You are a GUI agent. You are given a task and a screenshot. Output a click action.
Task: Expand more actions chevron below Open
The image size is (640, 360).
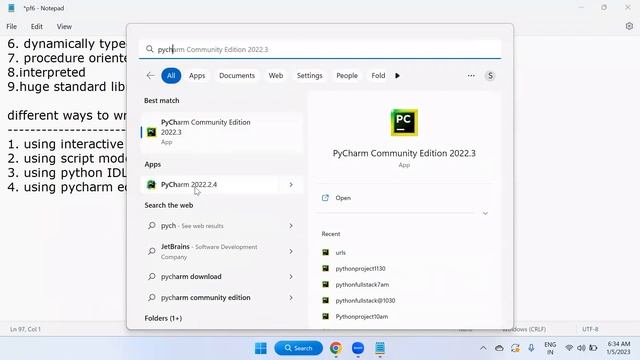click(485, 213)
